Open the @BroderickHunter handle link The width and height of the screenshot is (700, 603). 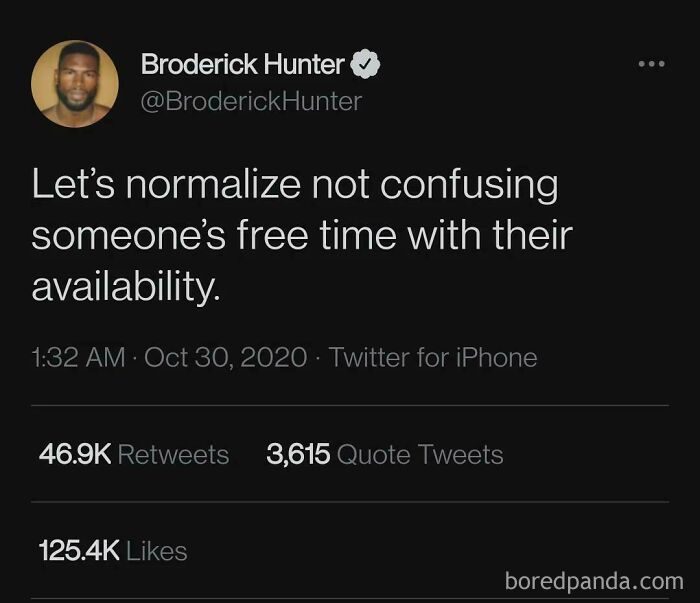pyautogui.click(x=251, y=101)
